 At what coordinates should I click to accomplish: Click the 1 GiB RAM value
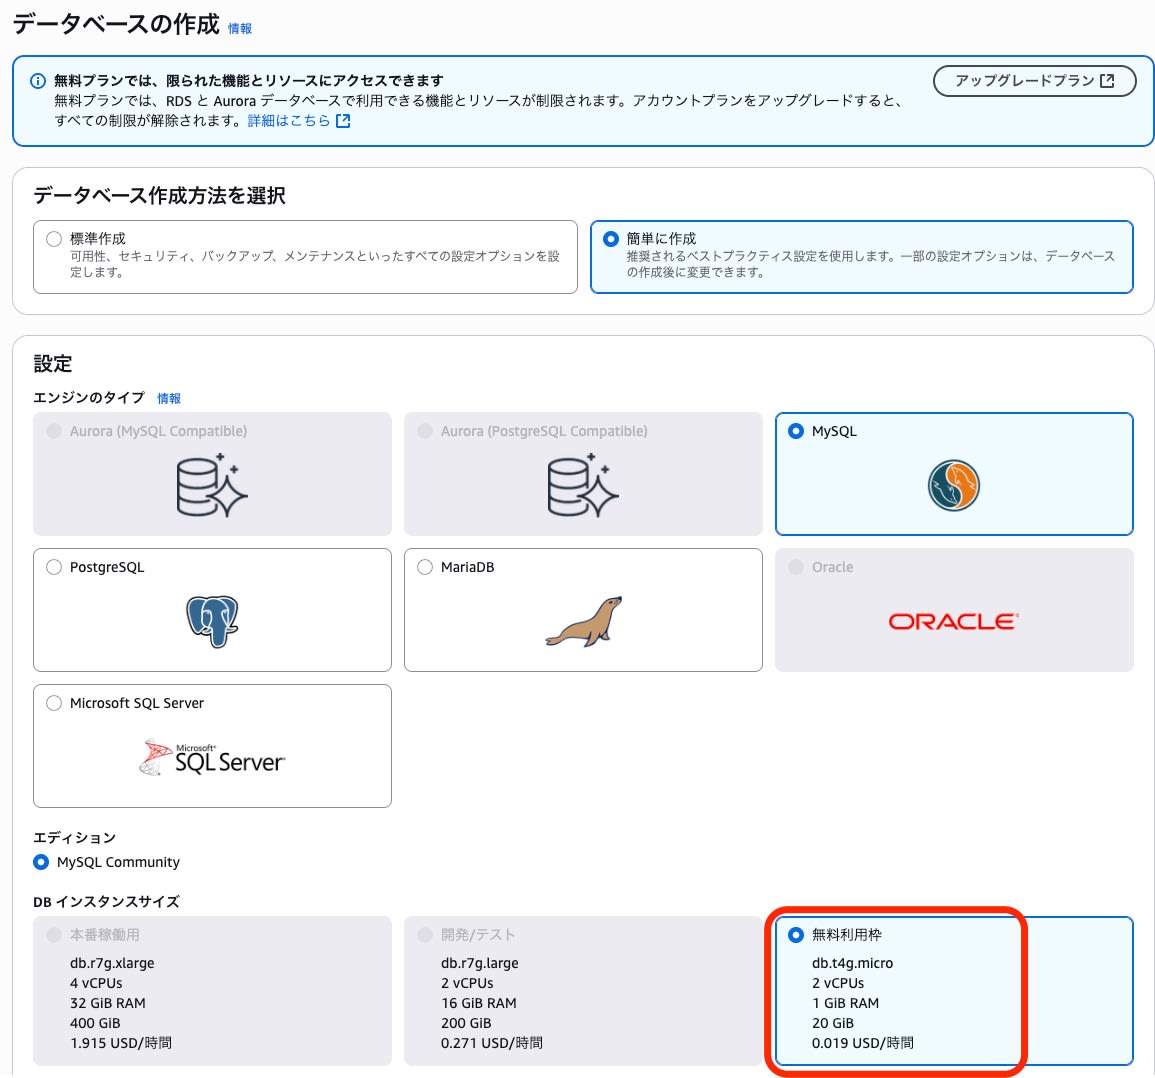pos(846,1003)
